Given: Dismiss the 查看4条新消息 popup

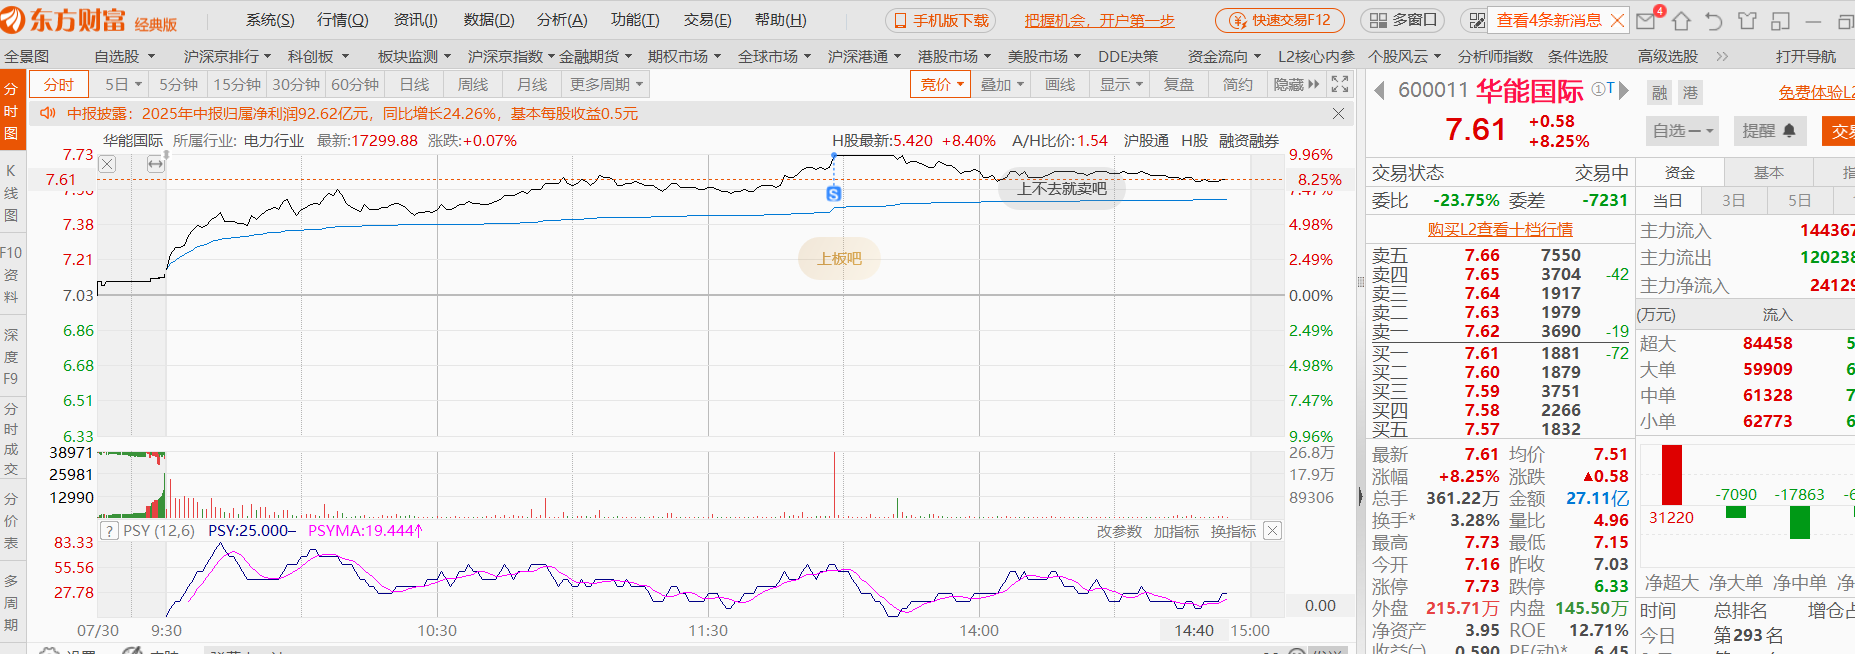Looking at the screenshot, I should pyautogui.click(x=1616, y=20).
